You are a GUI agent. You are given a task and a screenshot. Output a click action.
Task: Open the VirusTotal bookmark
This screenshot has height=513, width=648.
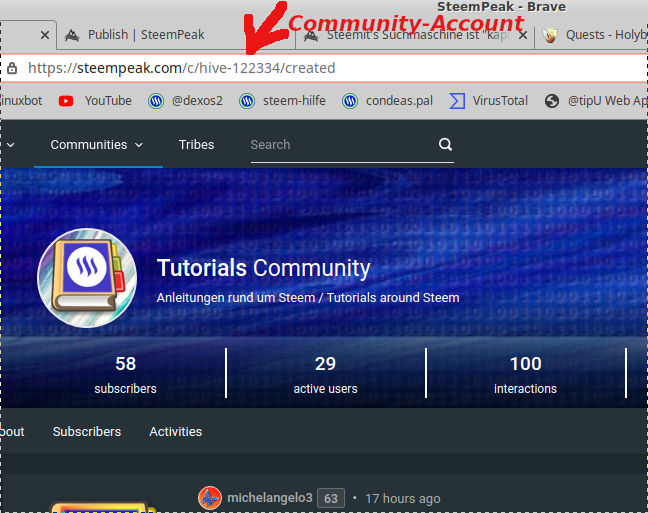click(x=490, y=100)
